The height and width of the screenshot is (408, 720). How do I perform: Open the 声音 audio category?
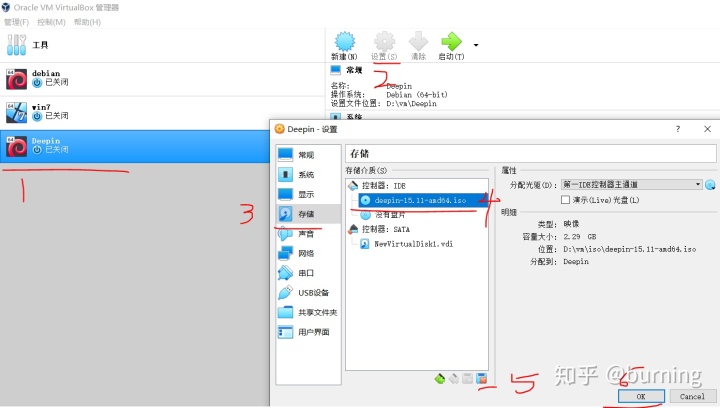point(309,234)
